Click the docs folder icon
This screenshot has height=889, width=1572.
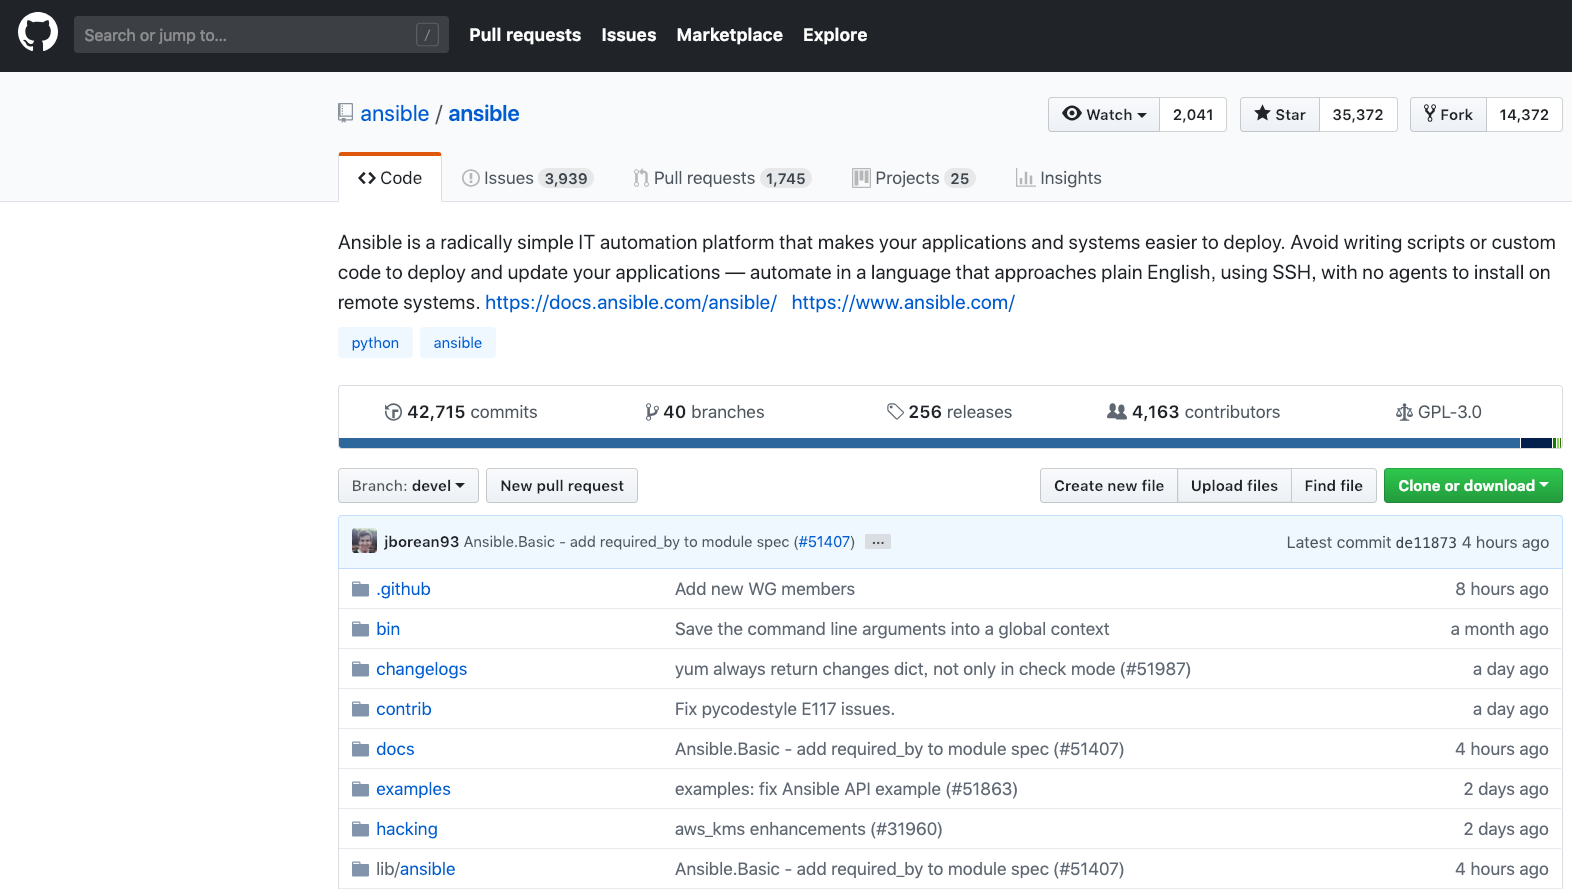(361, 749)
